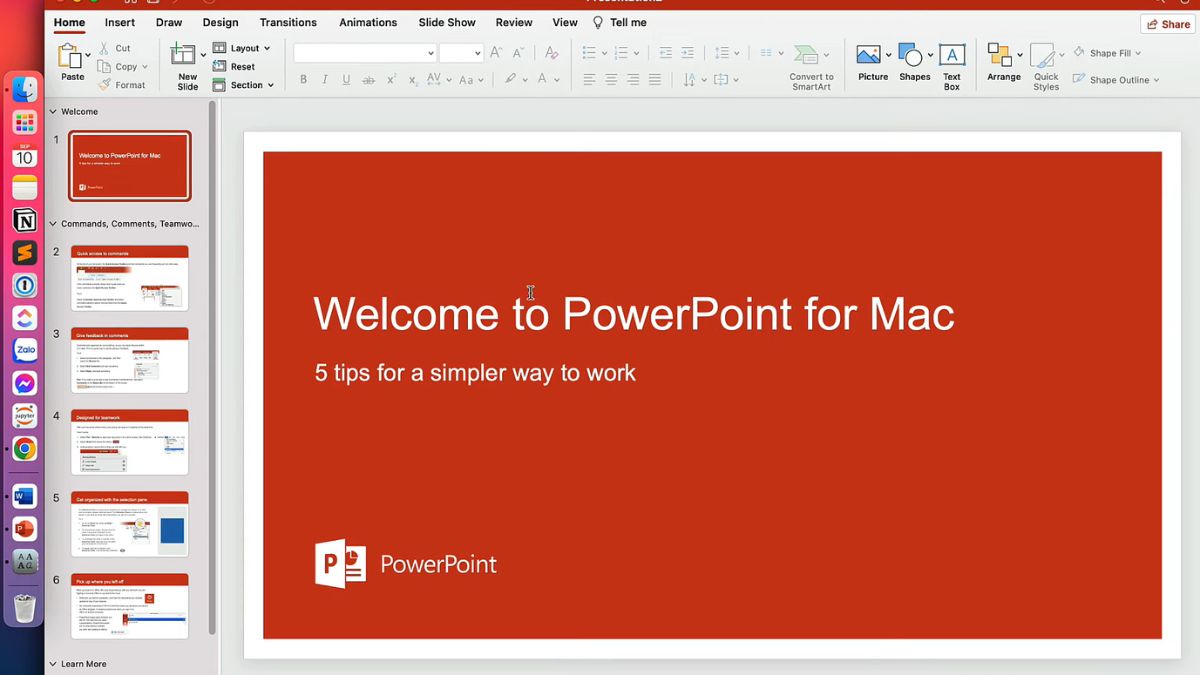This screenshot has height=675, width=1200.
Task: Click the Share button
Action: 1168,24
